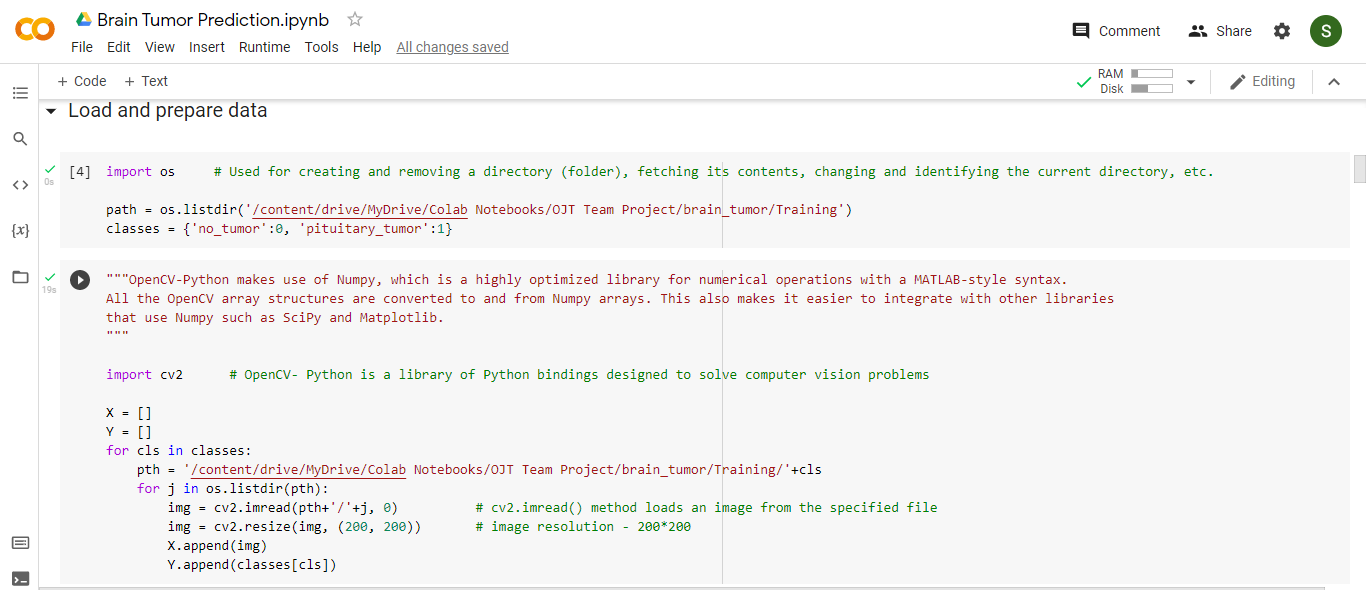The image size is (1366, 590).
Task: Open the Tools menu
Action: 321,47
